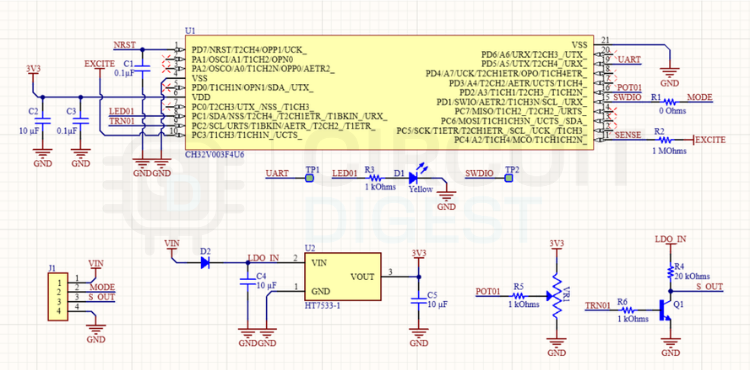The height and width of the screenshot is (370, 750).
Task: Click the TRN01 label beside R6
Action: (598, 305)
